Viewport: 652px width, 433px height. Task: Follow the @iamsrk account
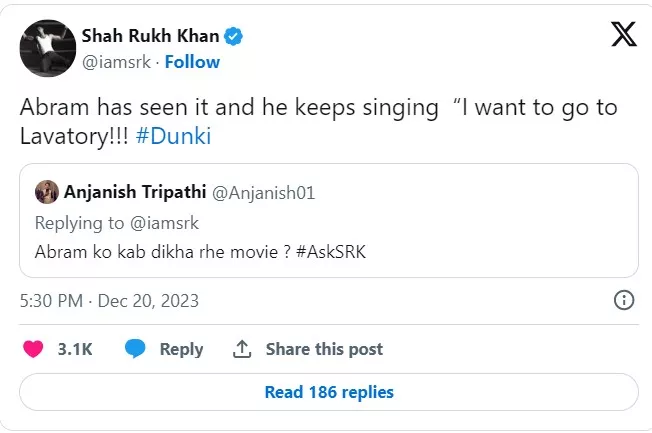[191, 61]
